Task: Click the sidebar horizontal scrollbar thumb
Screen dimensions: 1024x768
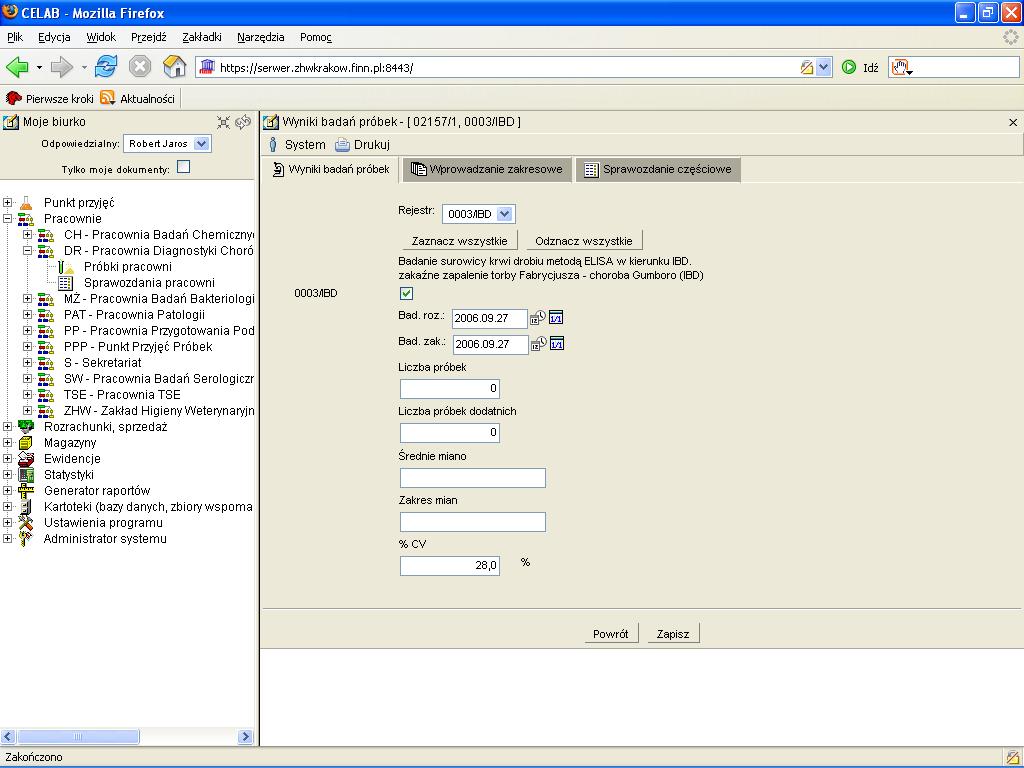Action: pos(78,737)
